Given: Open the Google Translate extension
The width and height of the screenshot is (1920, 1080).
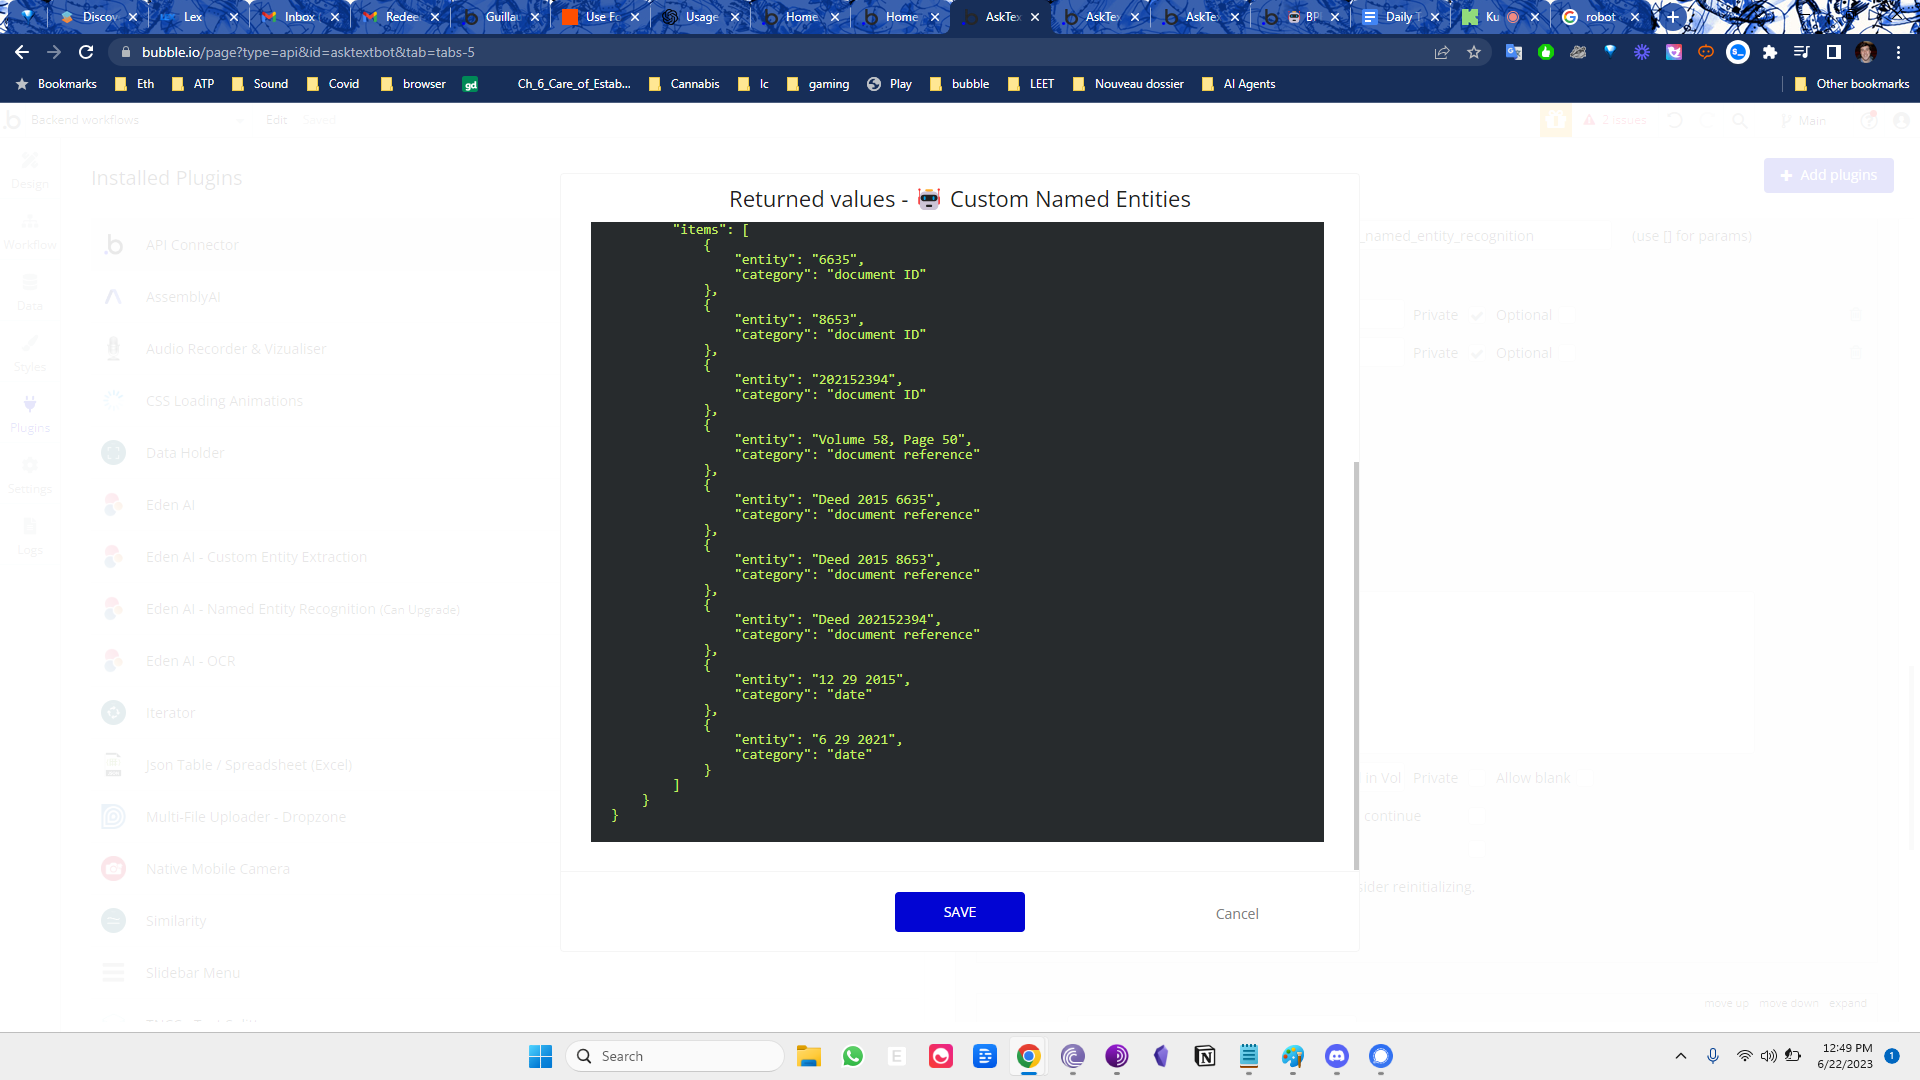Looking at the screenshot, I should 1514,52.
